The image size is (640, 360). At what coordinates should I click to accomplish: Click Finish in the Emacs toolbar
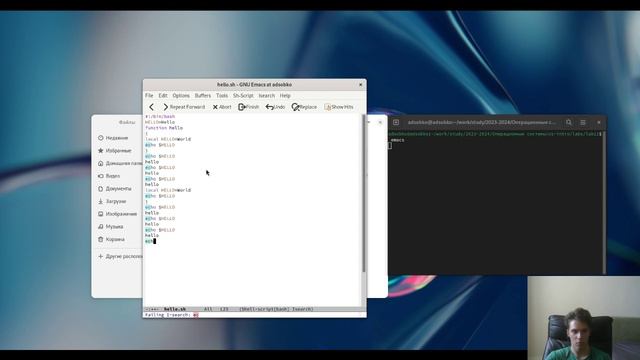click(249, 107)
